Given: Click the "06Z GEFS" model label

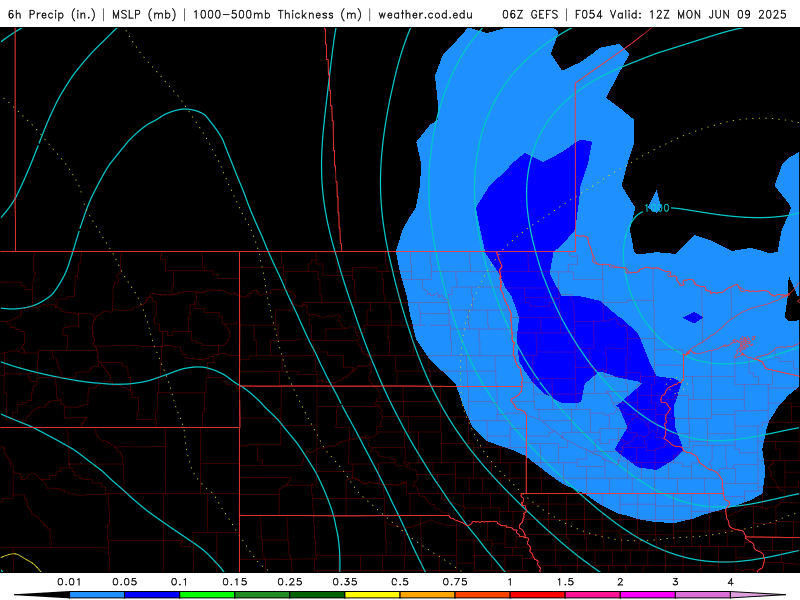Looking at the screenshot, I should pyautogui.click(x=530, y=14).
